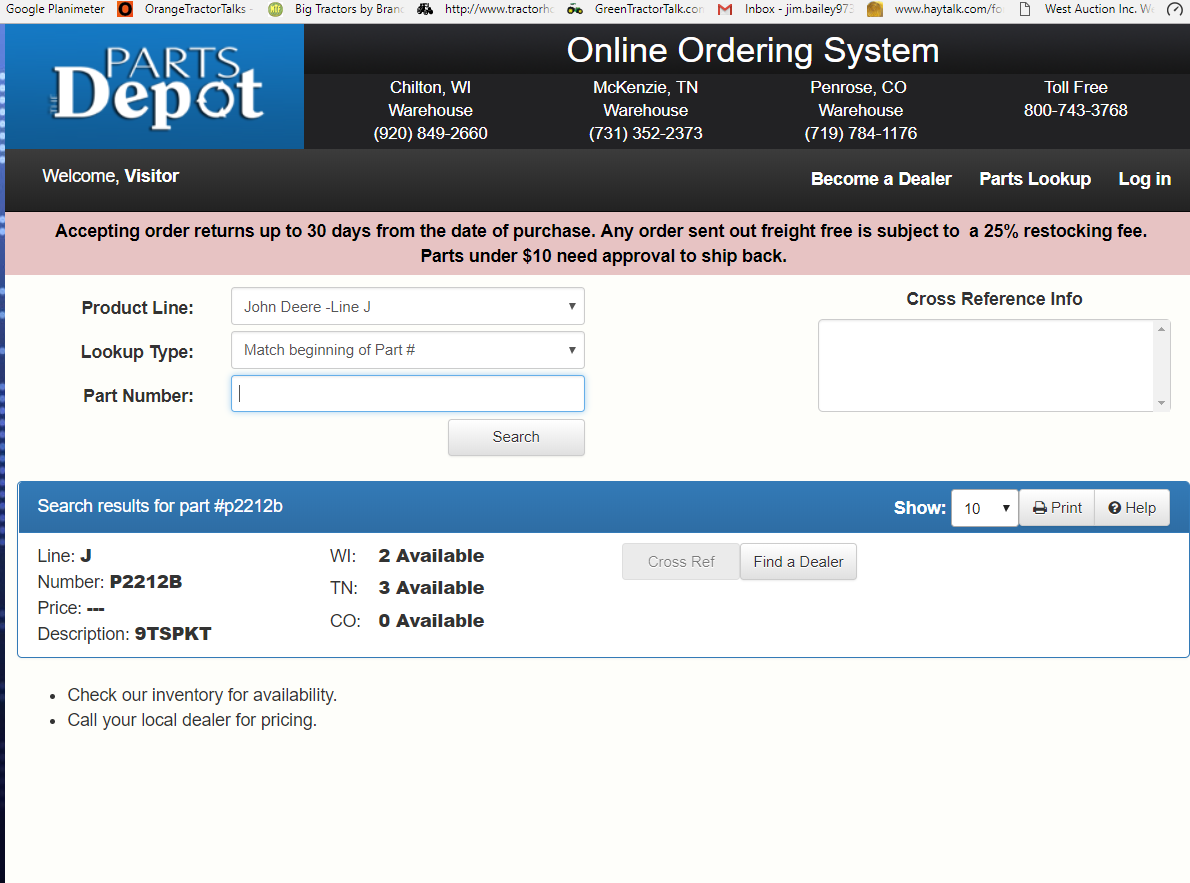Click the Line: J text

[65, 556]
